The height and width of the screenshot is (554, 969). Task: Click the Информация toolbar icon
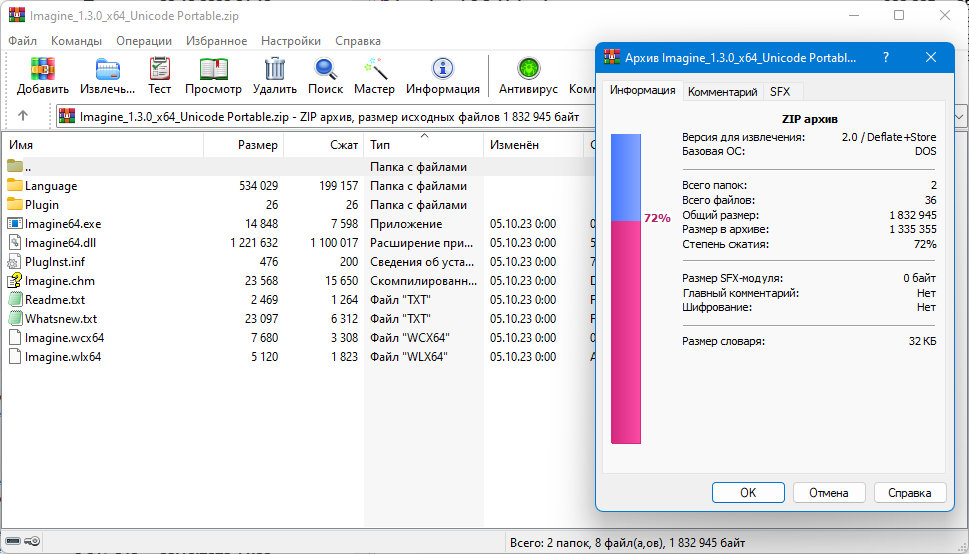point(442,69)
